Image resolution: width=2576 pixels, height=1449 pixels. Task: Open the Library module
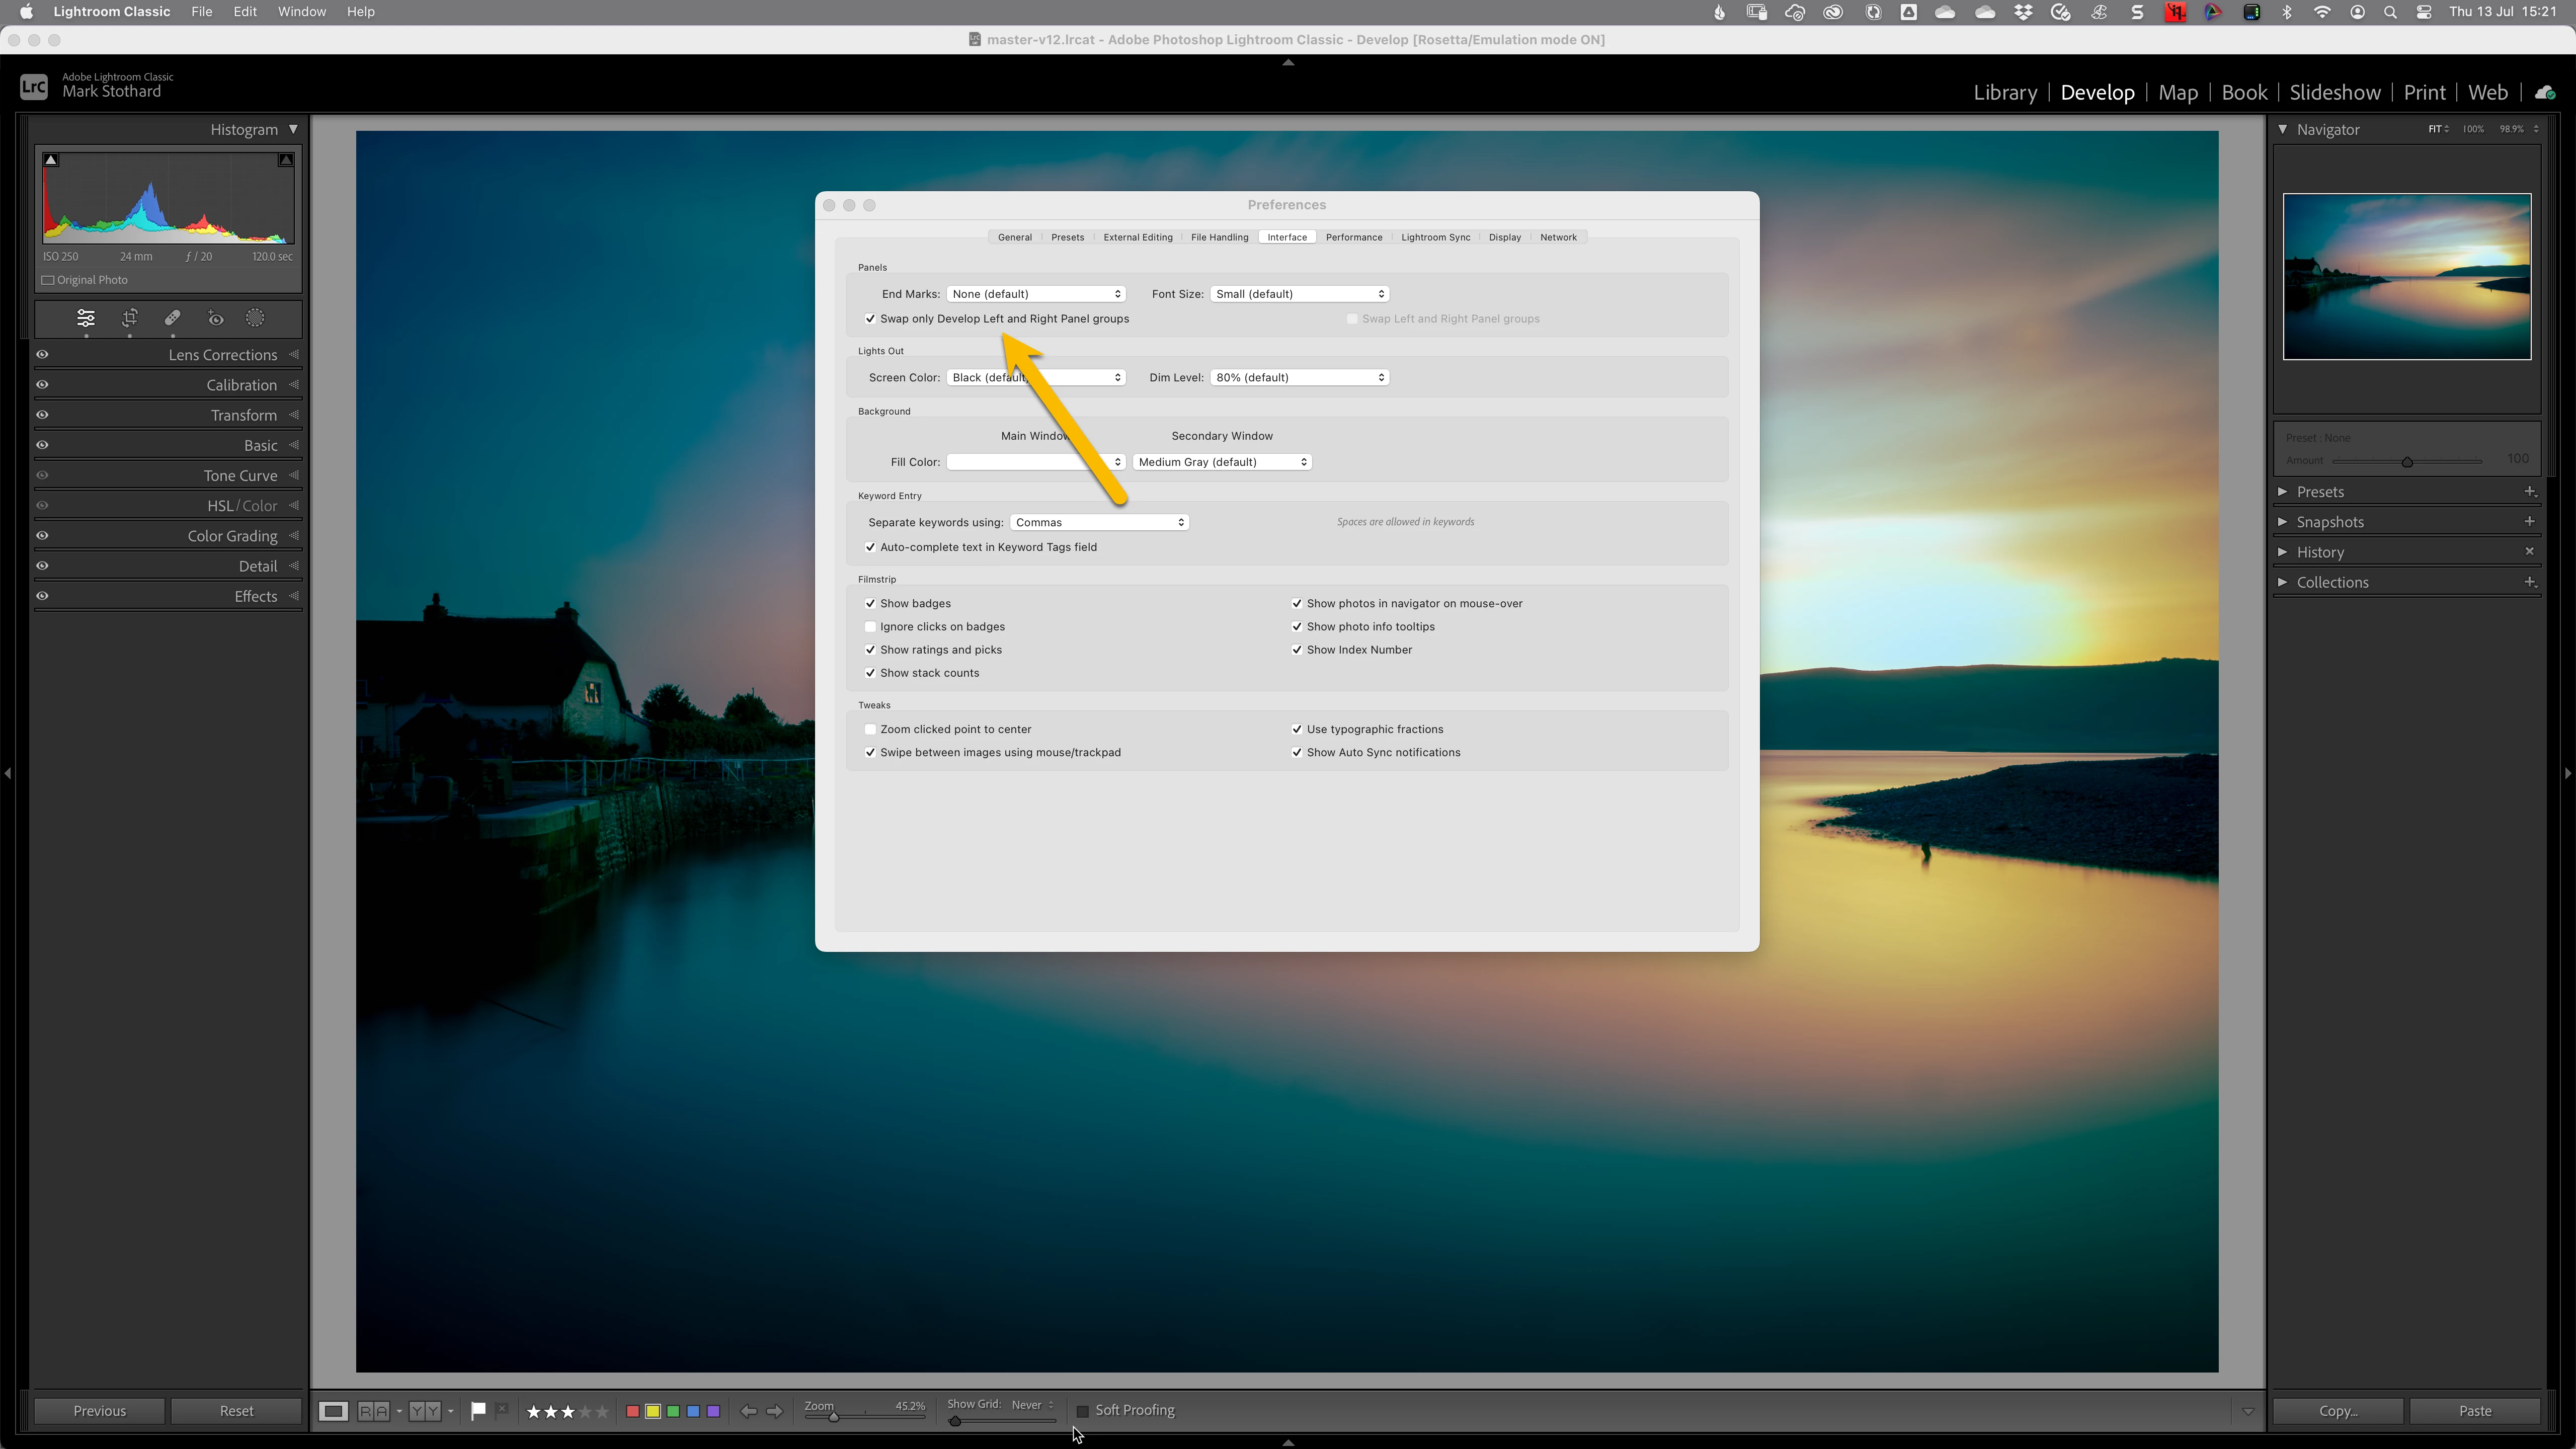[2005, 92]
